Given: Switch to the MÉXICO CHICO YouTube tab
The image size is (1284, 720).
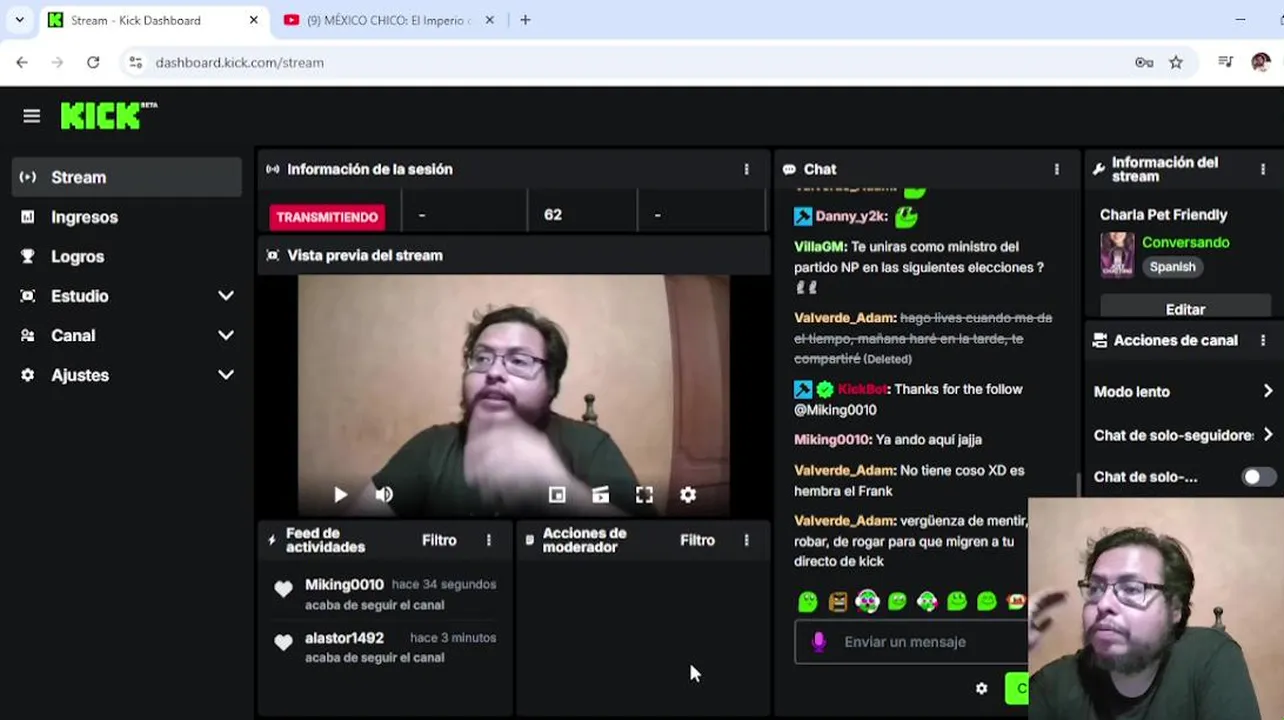Looking at the screenshot, I should pos(387,20).
